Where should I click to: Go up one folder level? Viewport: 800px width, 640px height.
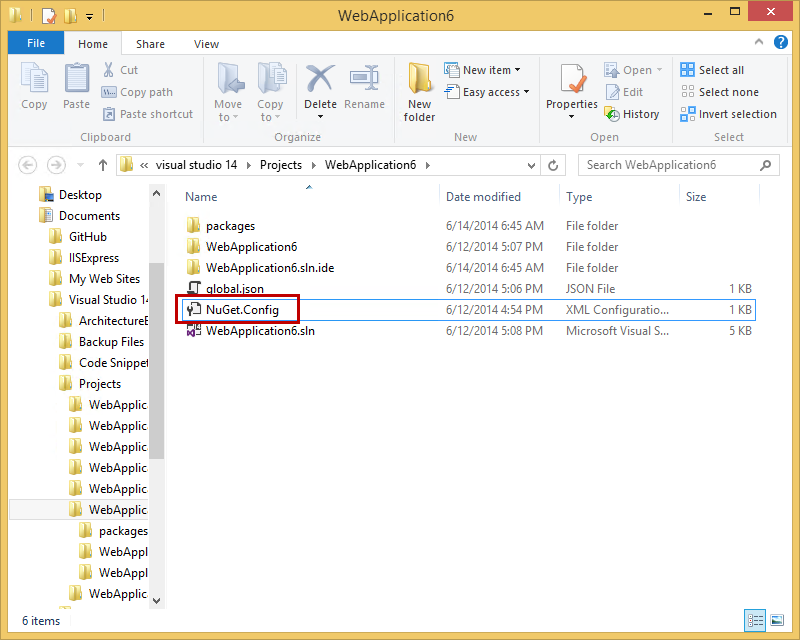[103, 165]
